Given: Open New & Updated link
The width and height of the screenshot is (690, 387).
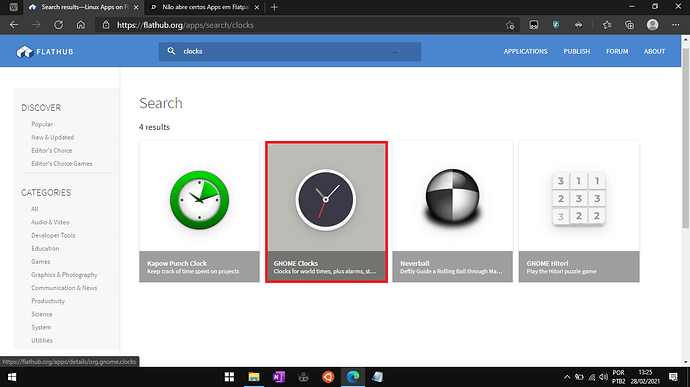Looking at the screenshot, I should point(52,137).
